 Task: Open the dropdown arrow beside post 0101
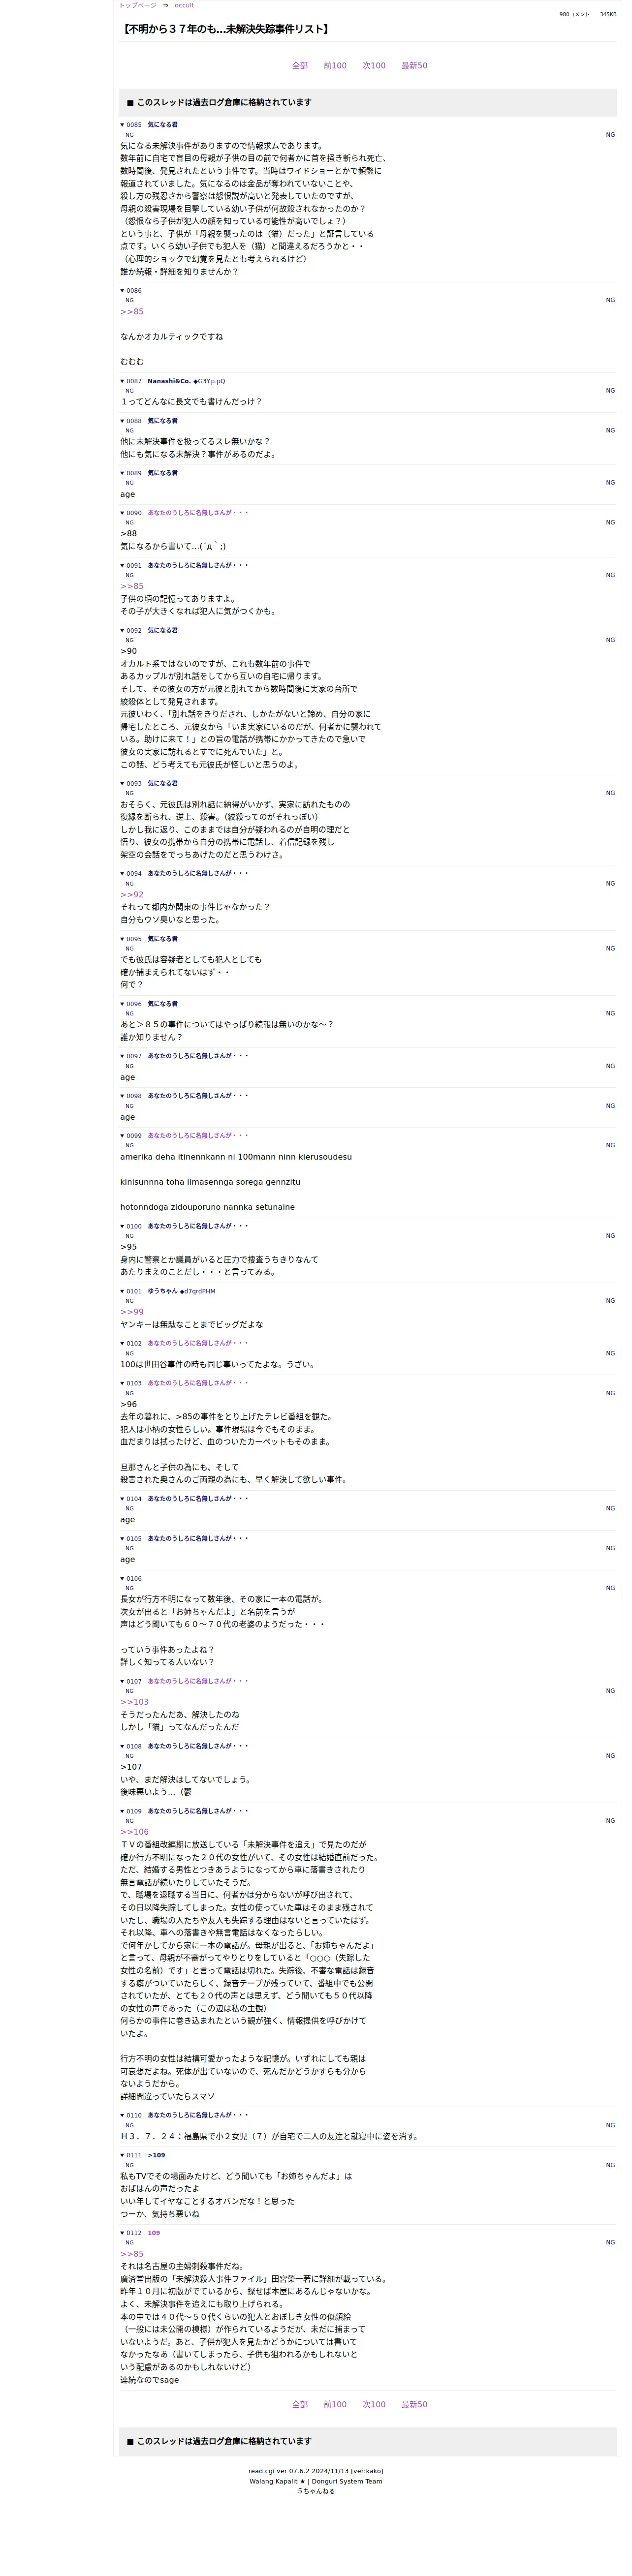123,1291
